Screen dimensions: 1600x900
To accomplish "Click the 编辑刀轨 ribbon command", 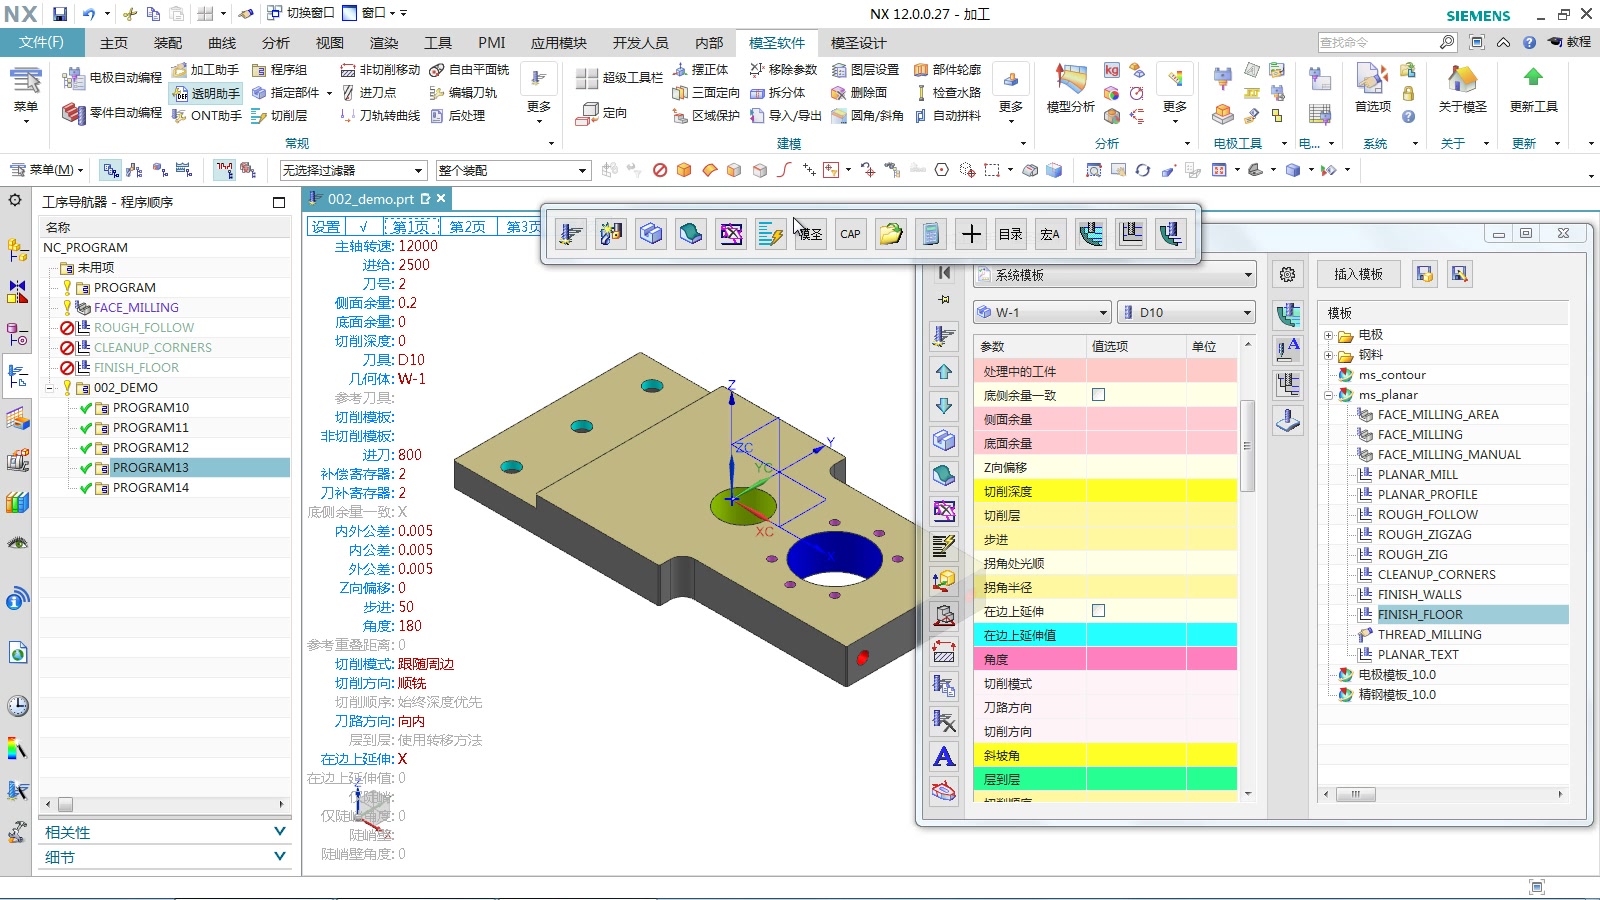I will click(463, 93).
